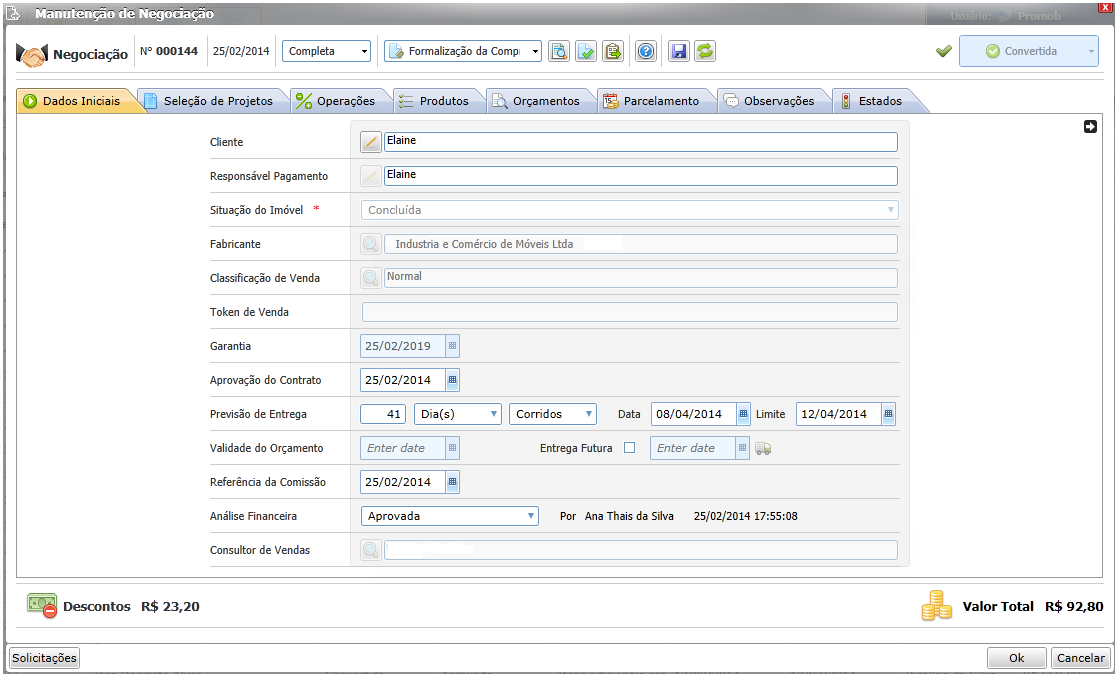
Task: Click the edit pencil icon beside Cliente
Action: (x=371, y=142)
